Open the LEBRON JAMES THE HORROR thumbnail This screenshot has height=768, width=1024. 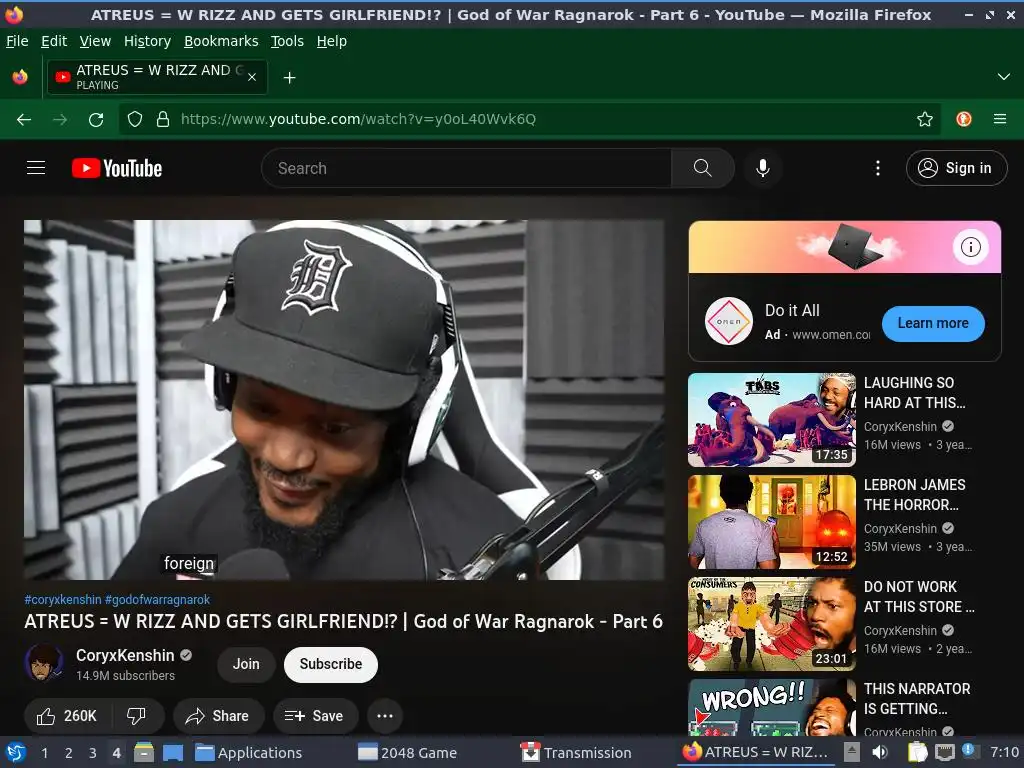[771, 522]
